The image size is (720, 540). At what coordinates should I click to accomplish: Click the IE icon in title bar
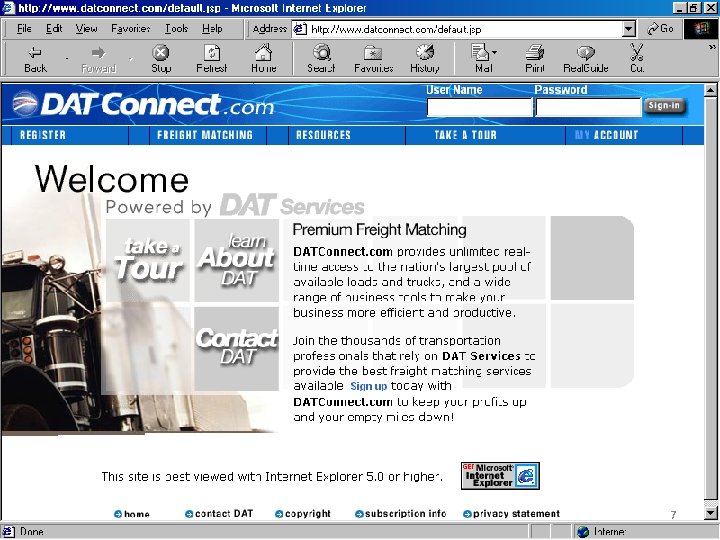coord(9,8)
